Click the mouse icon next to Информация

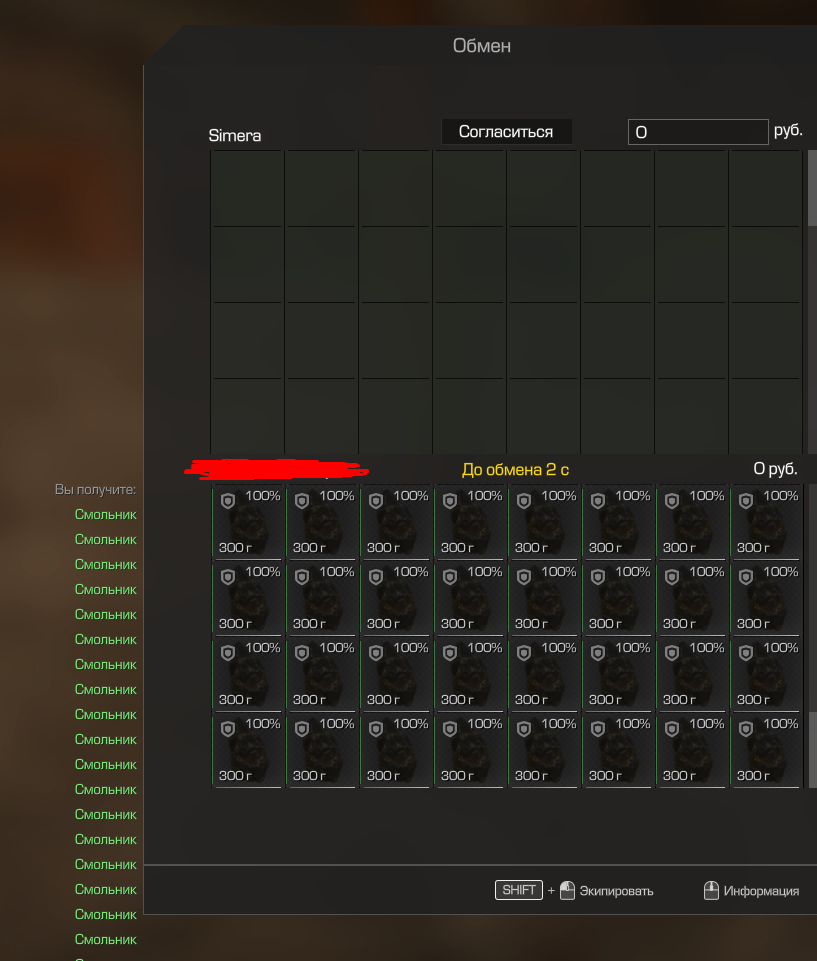711,890
